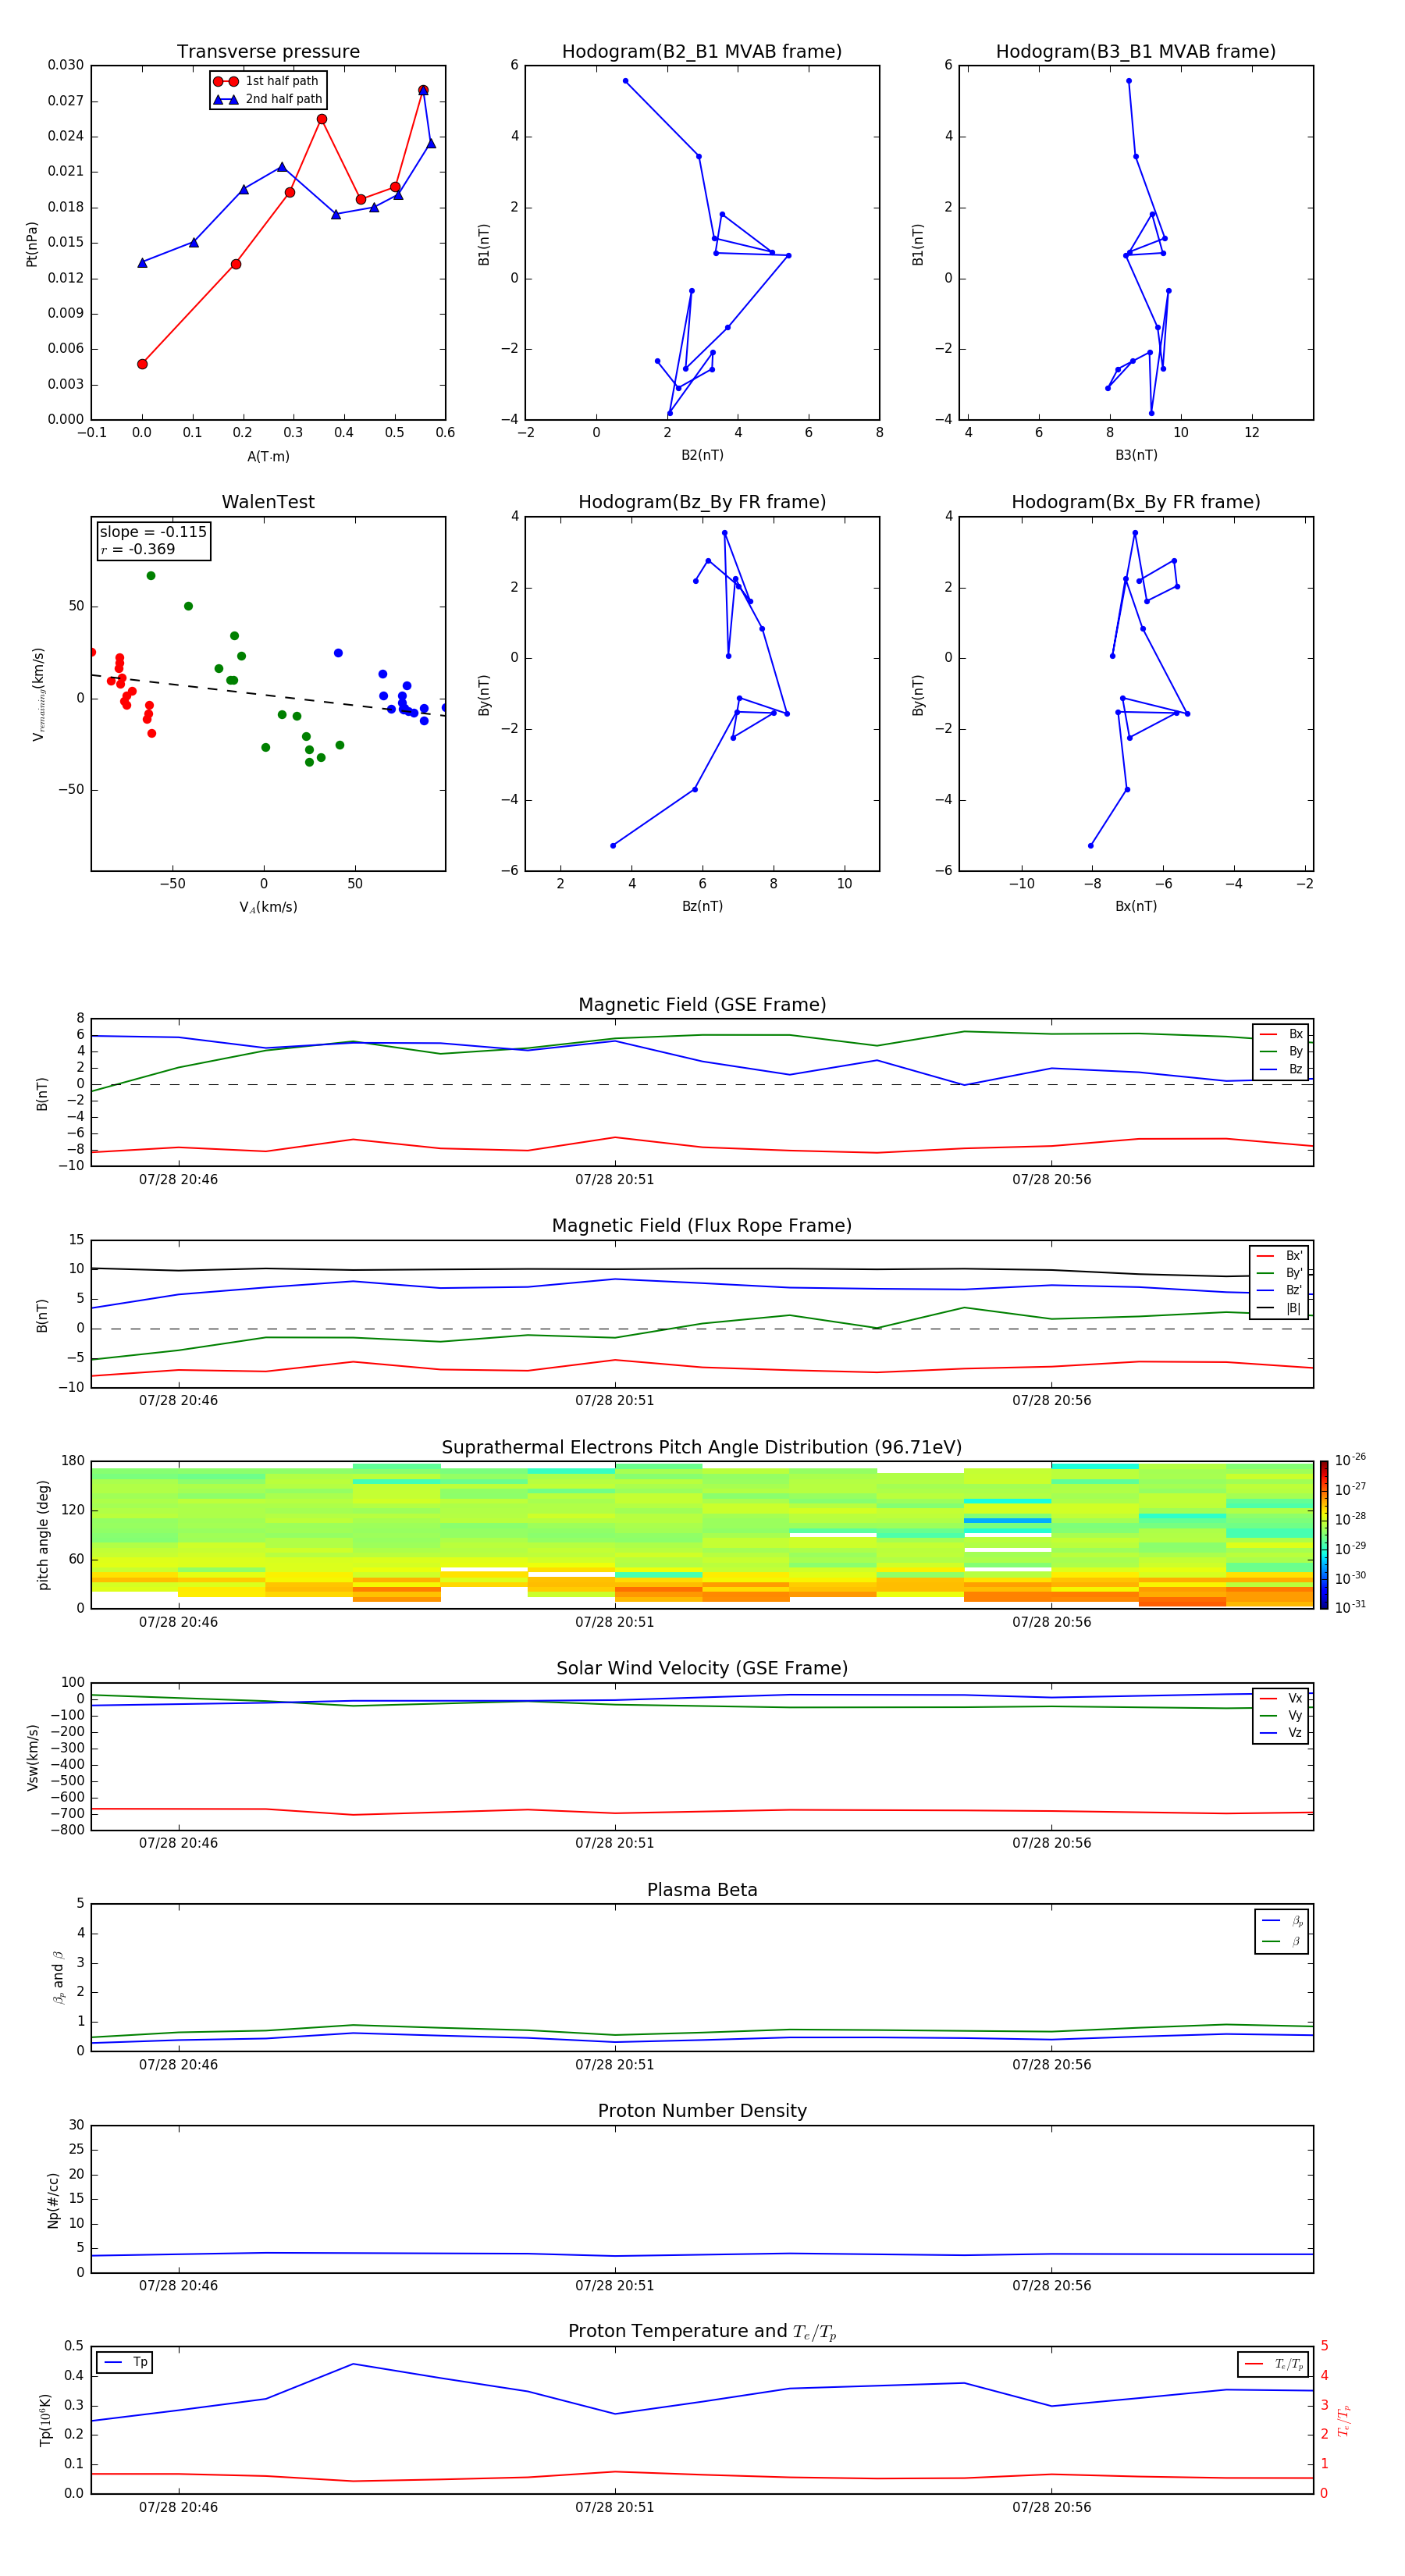Click 'Hodogram(B3_B1 MVAB frame)' title
The width and height of the screenshot is (1405, 2576).
click(x=1136, y=52)
